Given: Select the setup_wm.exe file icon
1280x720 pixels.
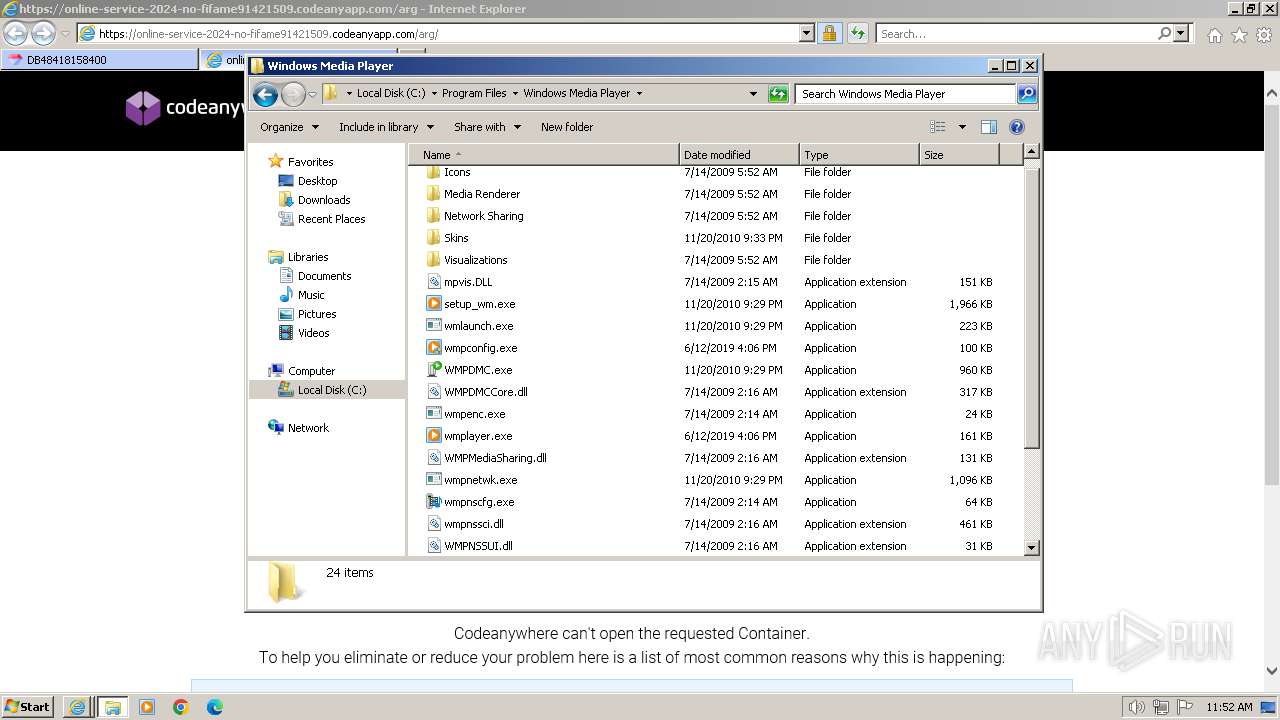Looking at the screenshot, I should [434, 304].
